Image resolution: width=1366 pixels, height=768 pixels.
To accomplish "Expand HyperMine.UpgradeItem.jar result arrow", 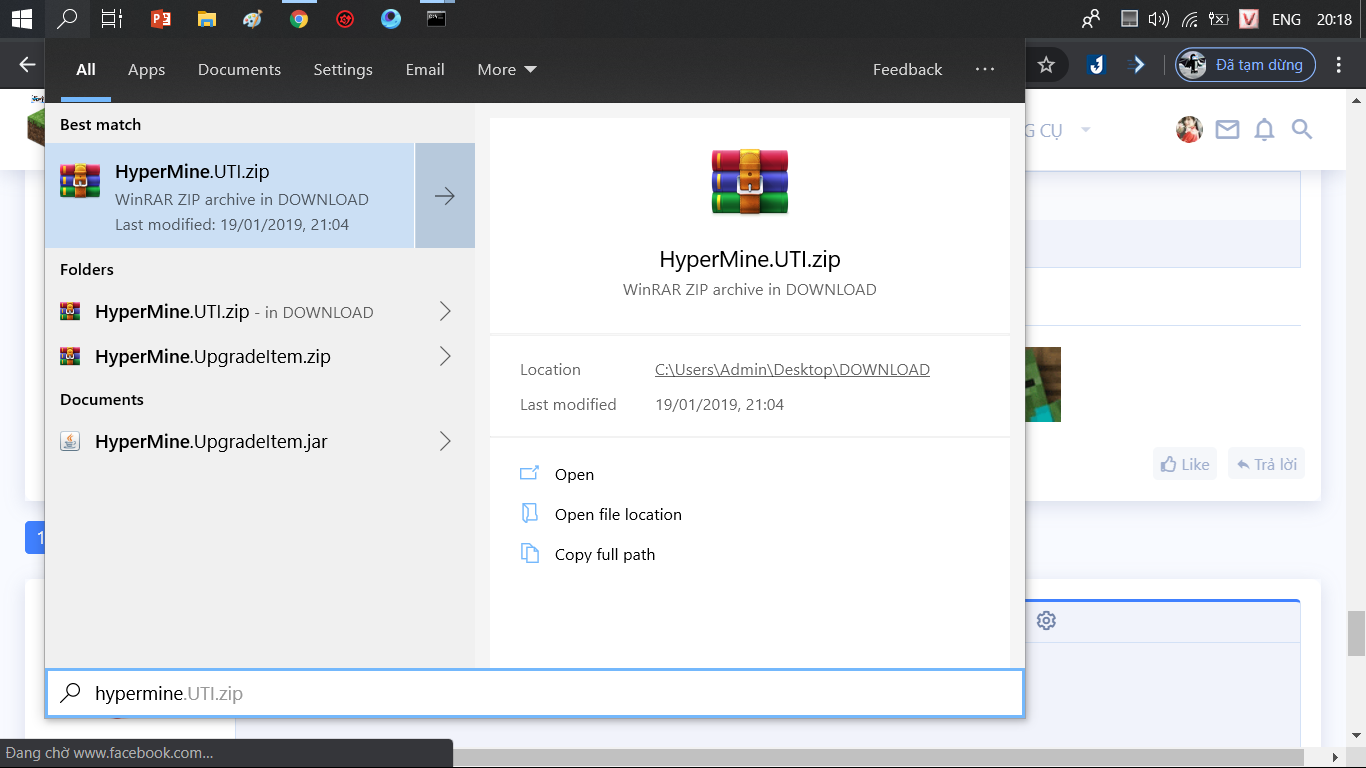I will point(445,441).
